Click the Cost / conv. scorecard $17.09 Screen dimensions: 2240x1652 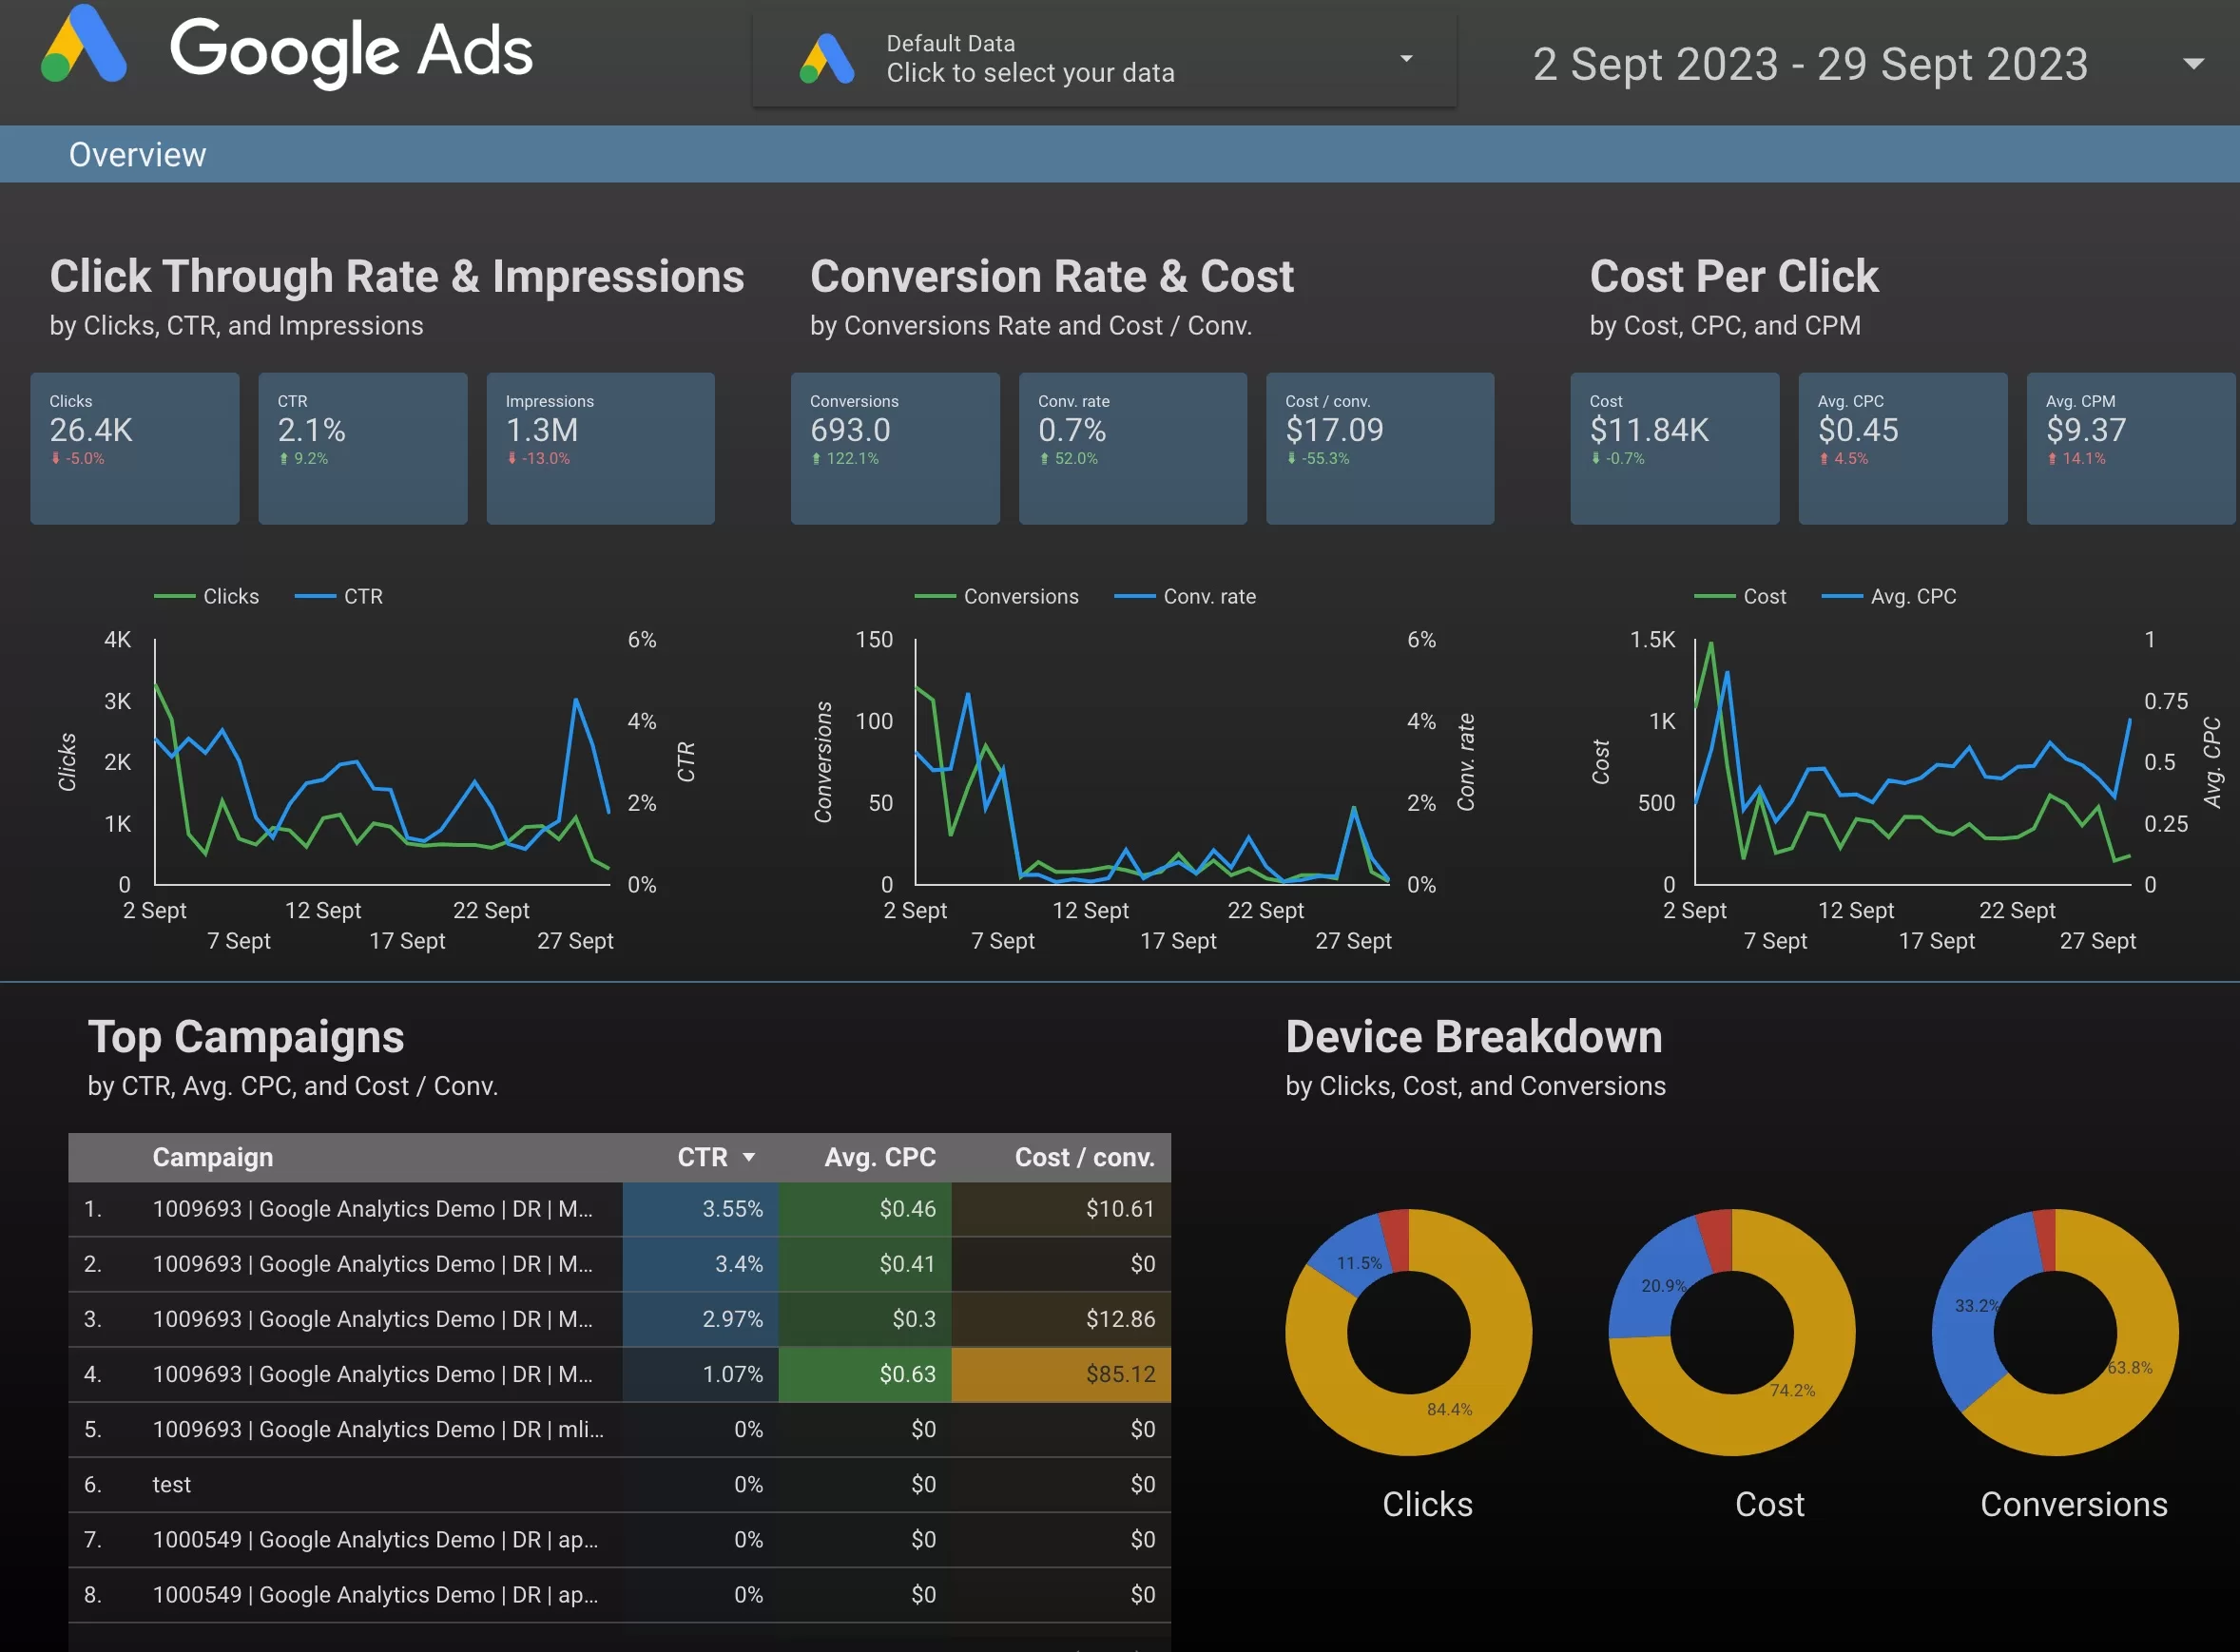coord(1380,448)
